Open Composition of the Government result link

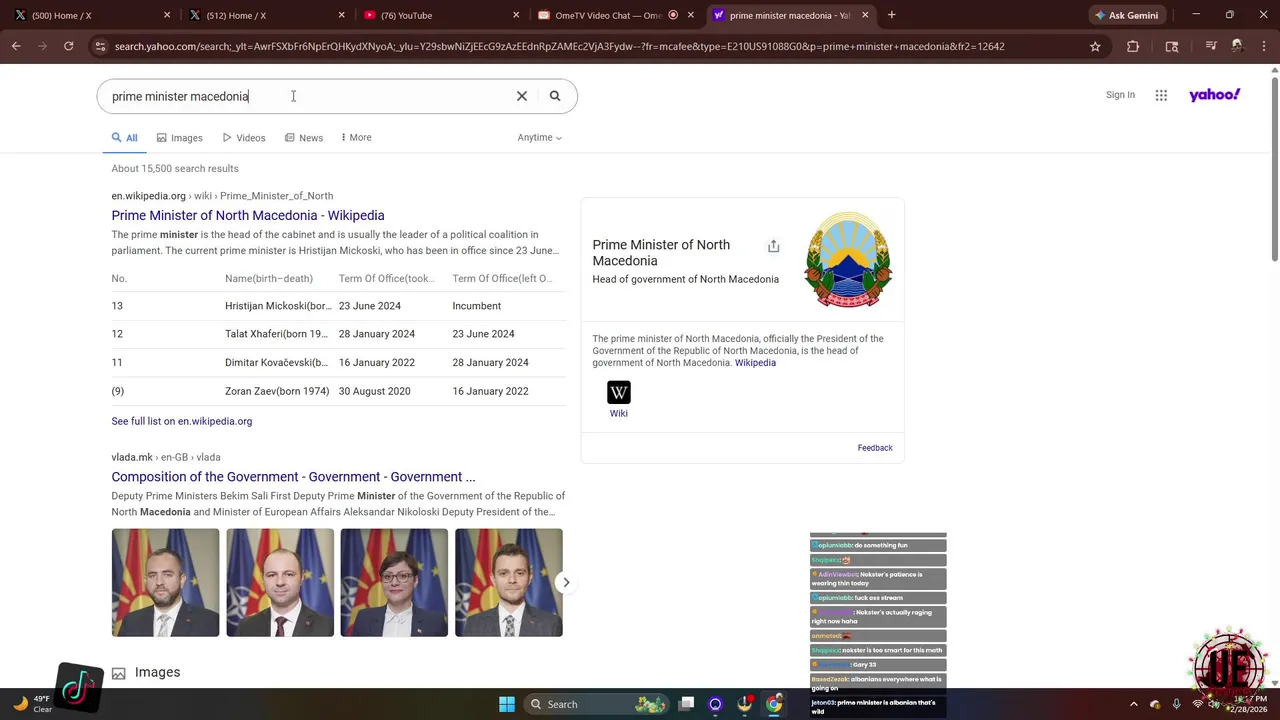tap(293, 477)
